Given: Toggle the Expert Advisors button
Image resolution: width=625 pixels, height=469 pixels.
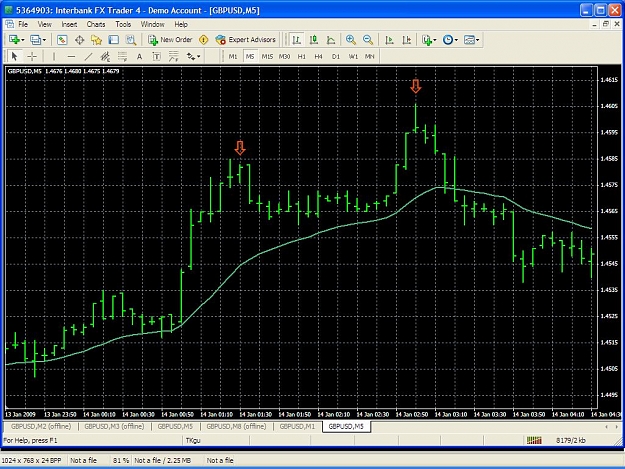Looking at the screenshot, I should (x=246, y=39).
